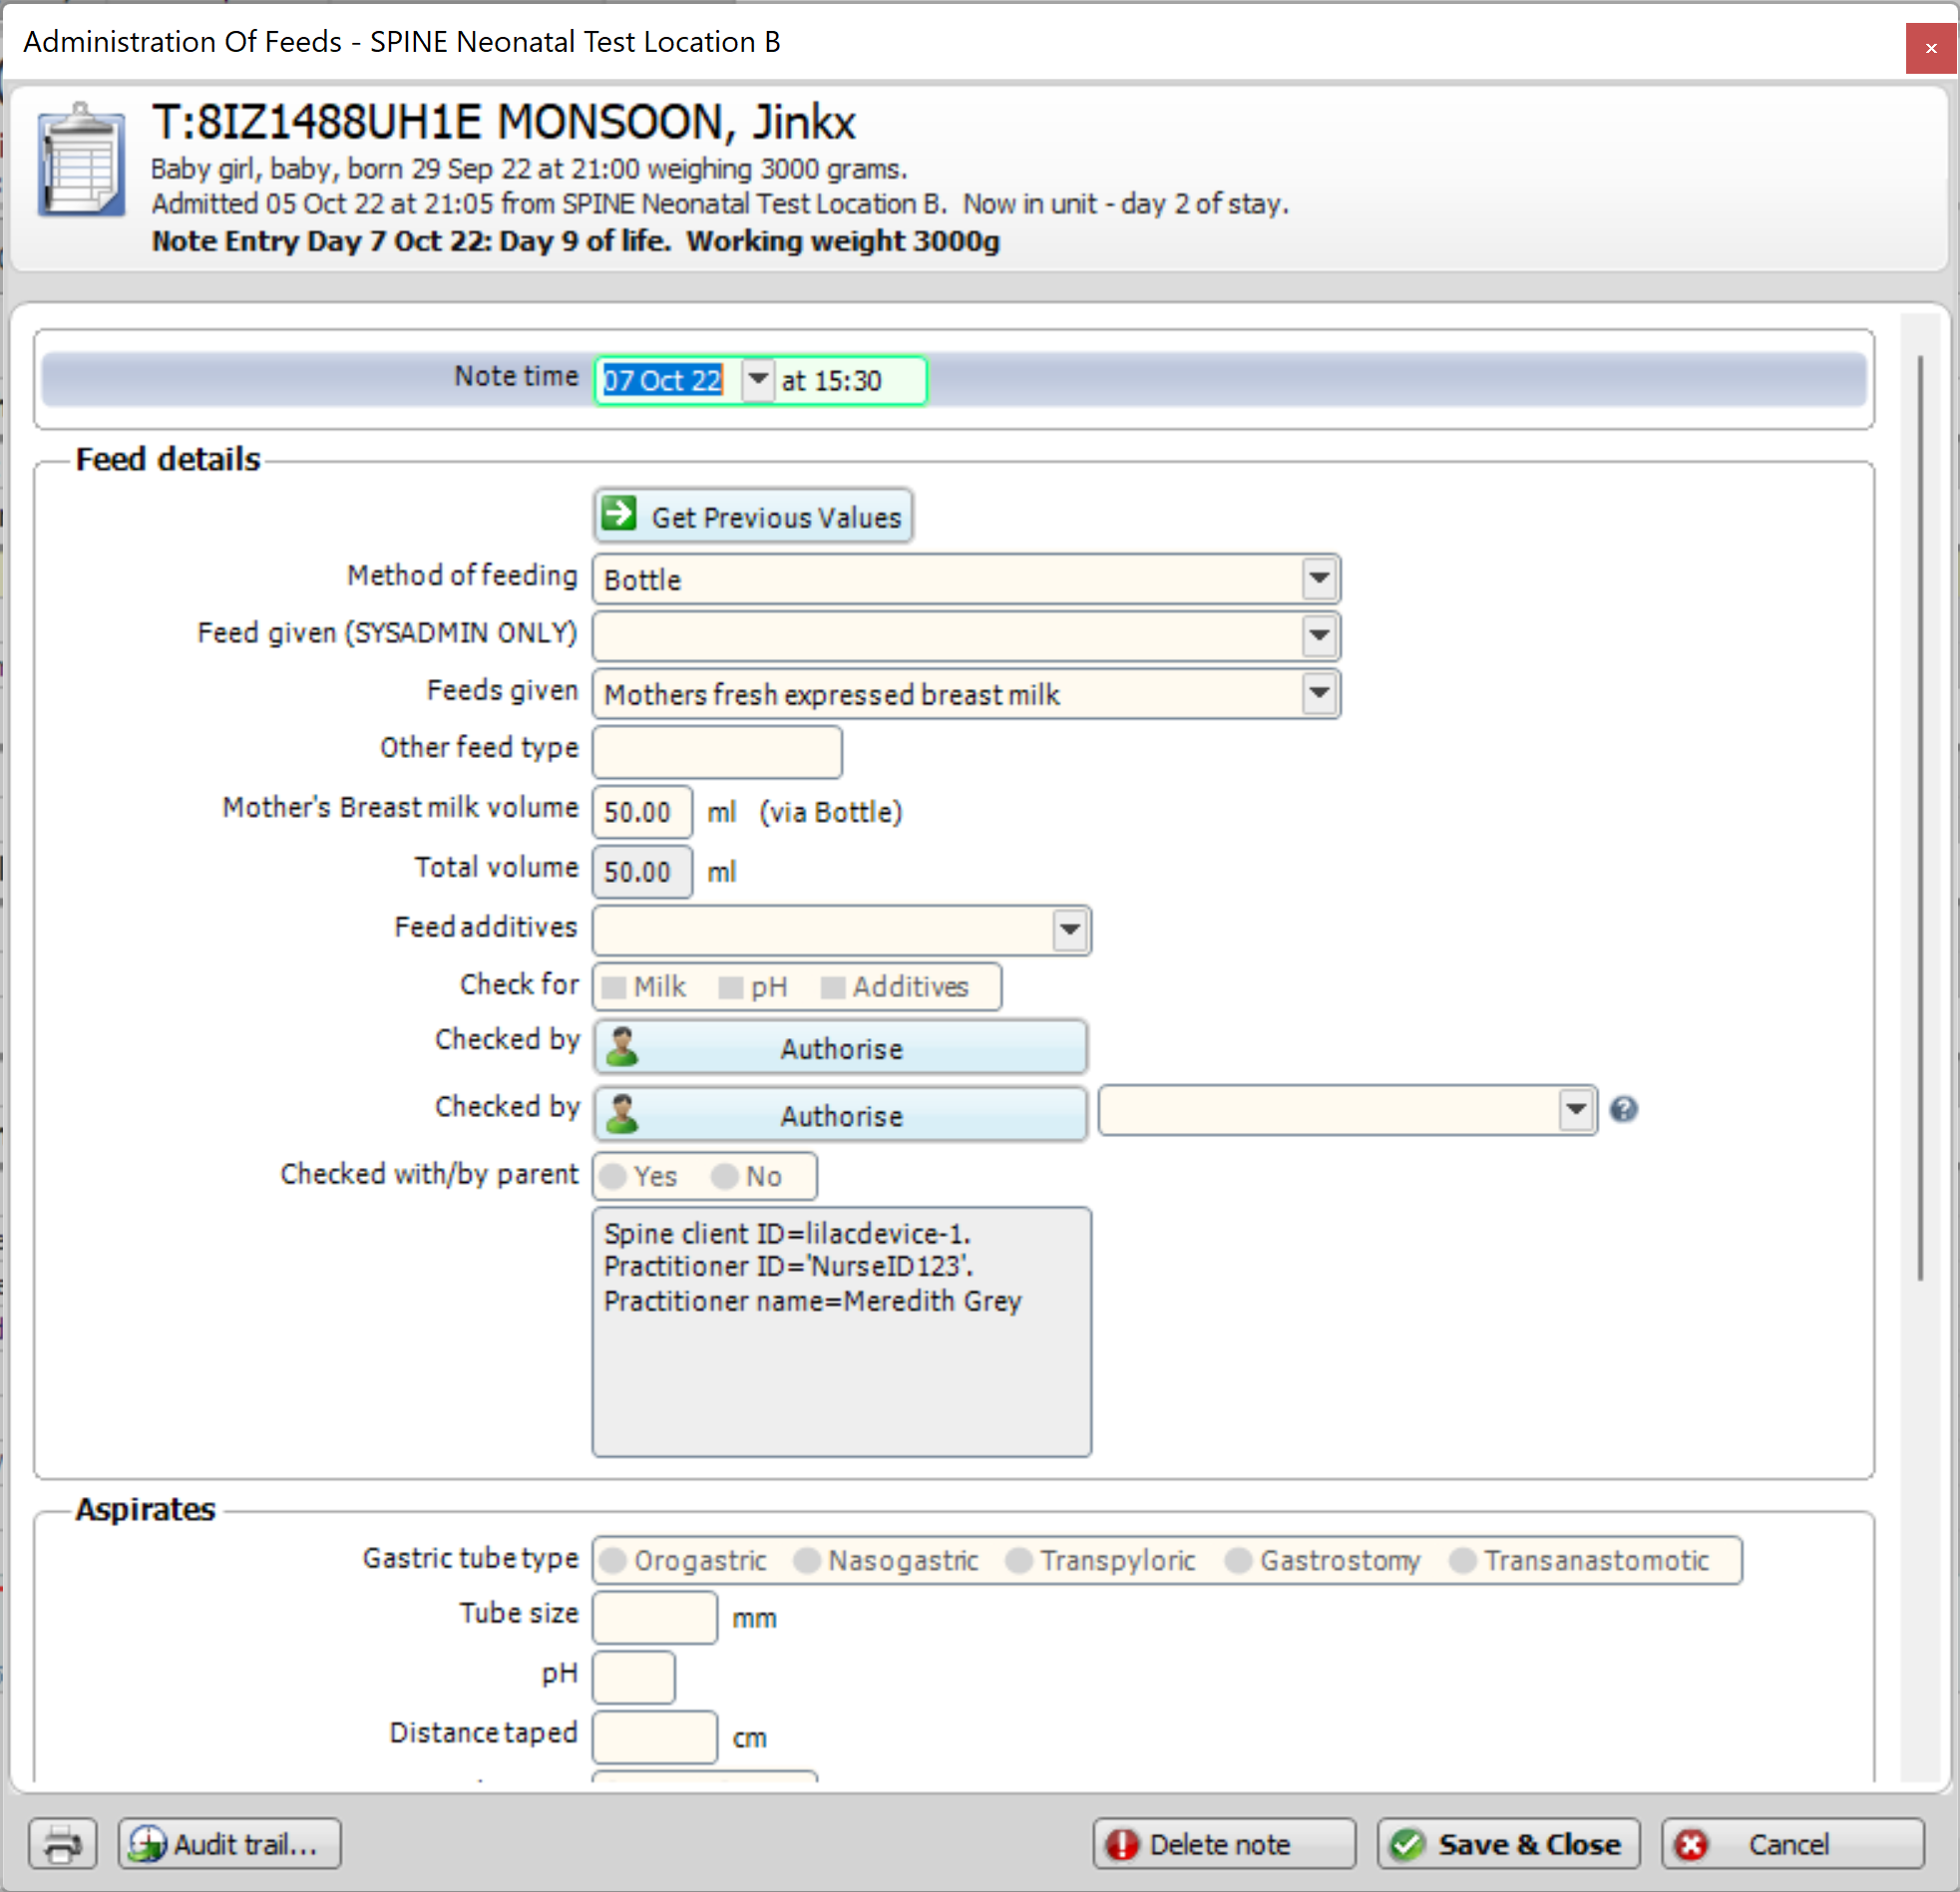This screenshot has width=1960, height=1892.
Task: Click the Audit trail globe icon
Action: tap(147, 1843)
